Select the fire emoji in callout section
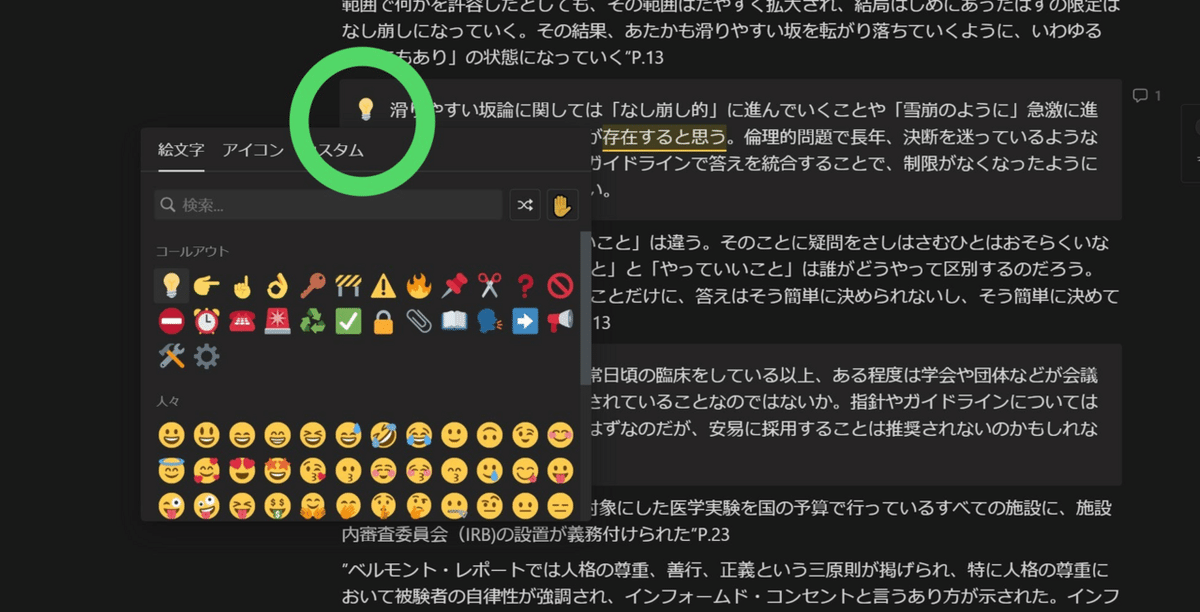The height and width of the screenshot is (612, 1200). coord(418,287)
